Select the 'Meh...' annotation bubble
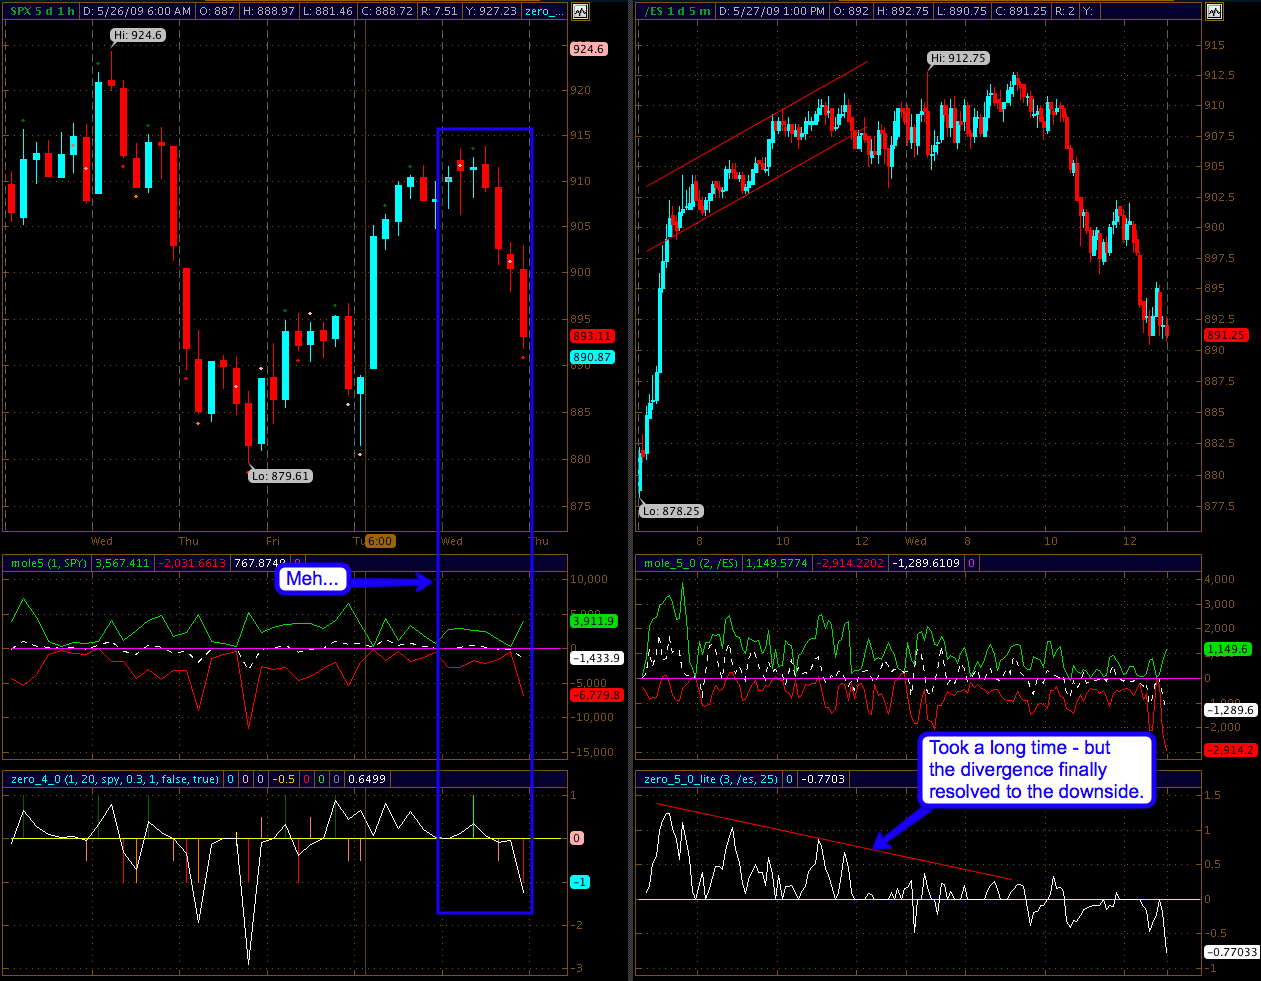Image resolution: width=1261 pixels, height=981 pixels. tap(312, 579)
